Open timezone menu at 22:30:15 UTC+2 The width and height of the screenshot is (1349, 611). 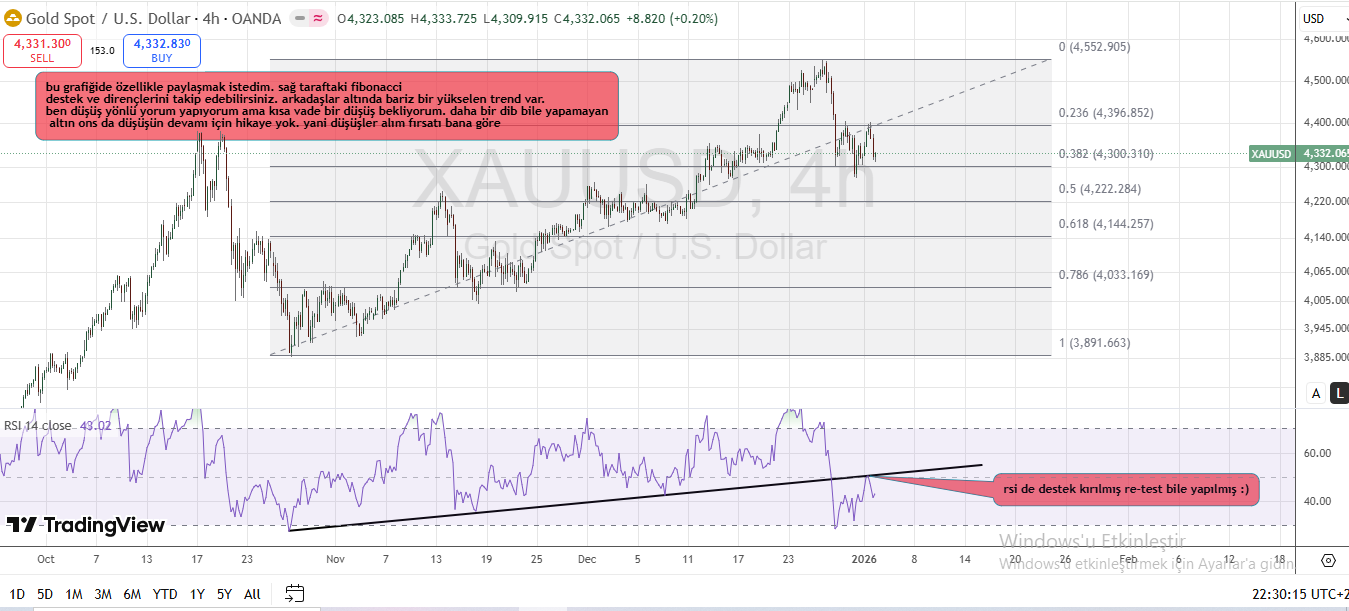pyautogui.click(x=1299, y=594)
